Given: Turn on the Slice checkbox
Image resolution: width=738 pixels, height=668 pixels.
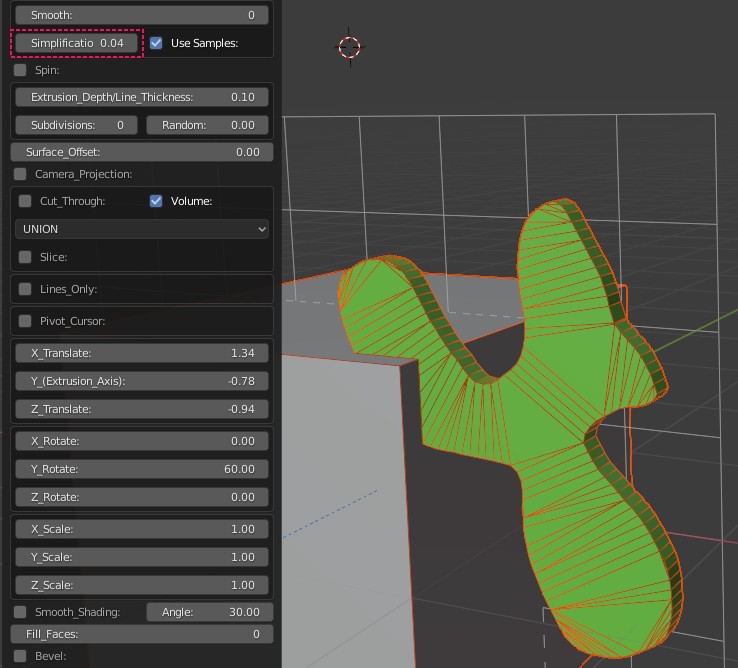Looking at the screenshot, I should (25, 257).
